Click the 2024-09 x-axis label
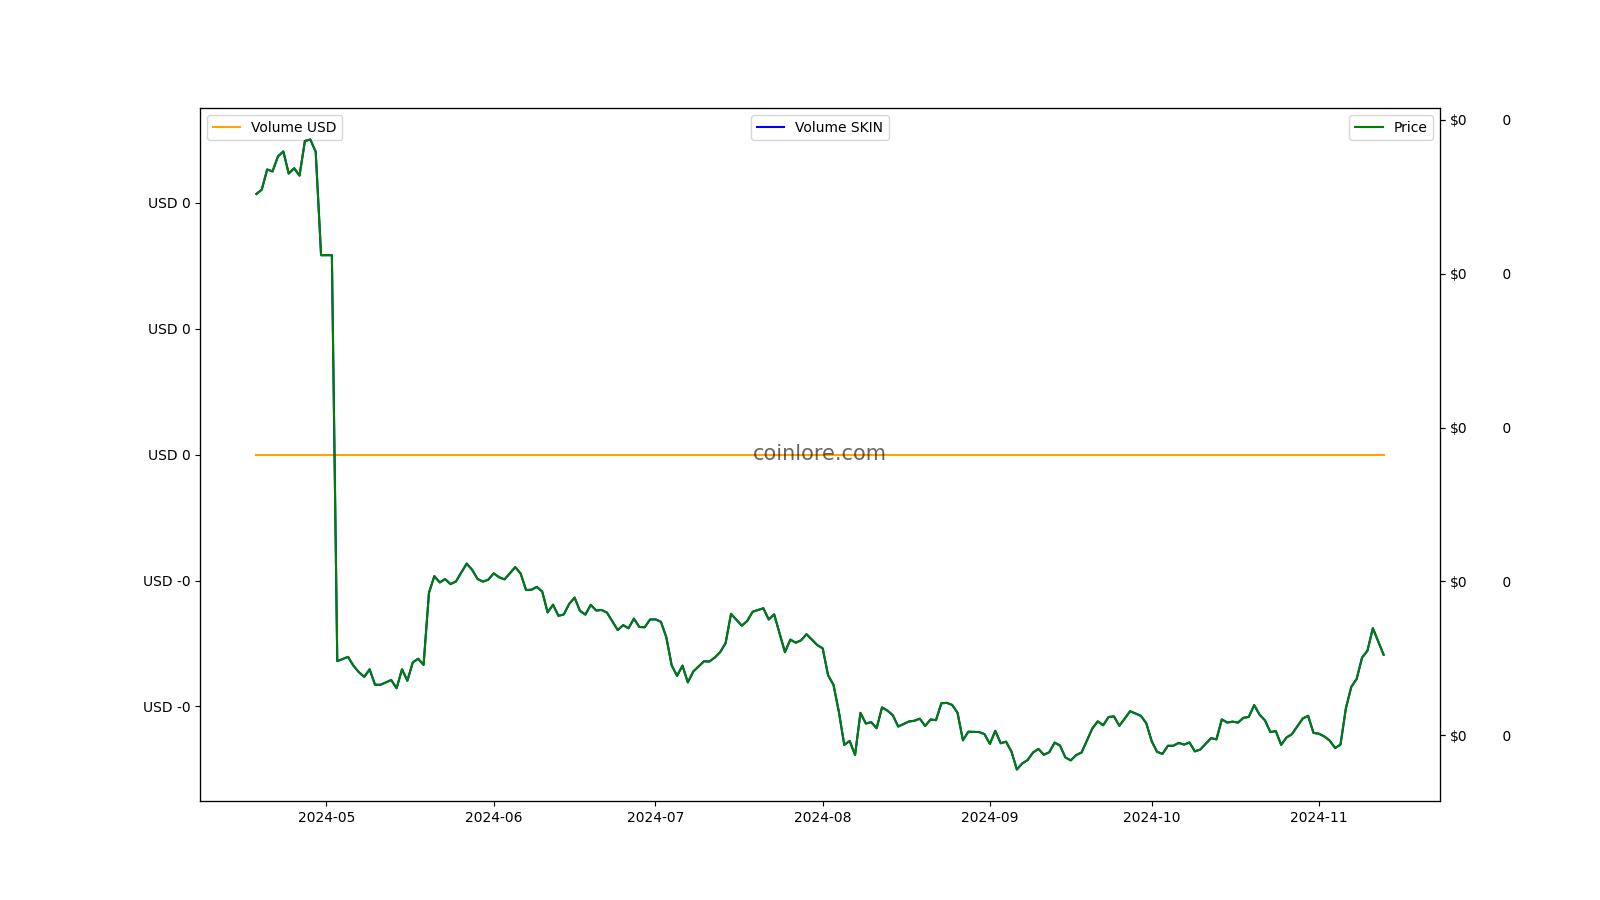 click(989, 817)
